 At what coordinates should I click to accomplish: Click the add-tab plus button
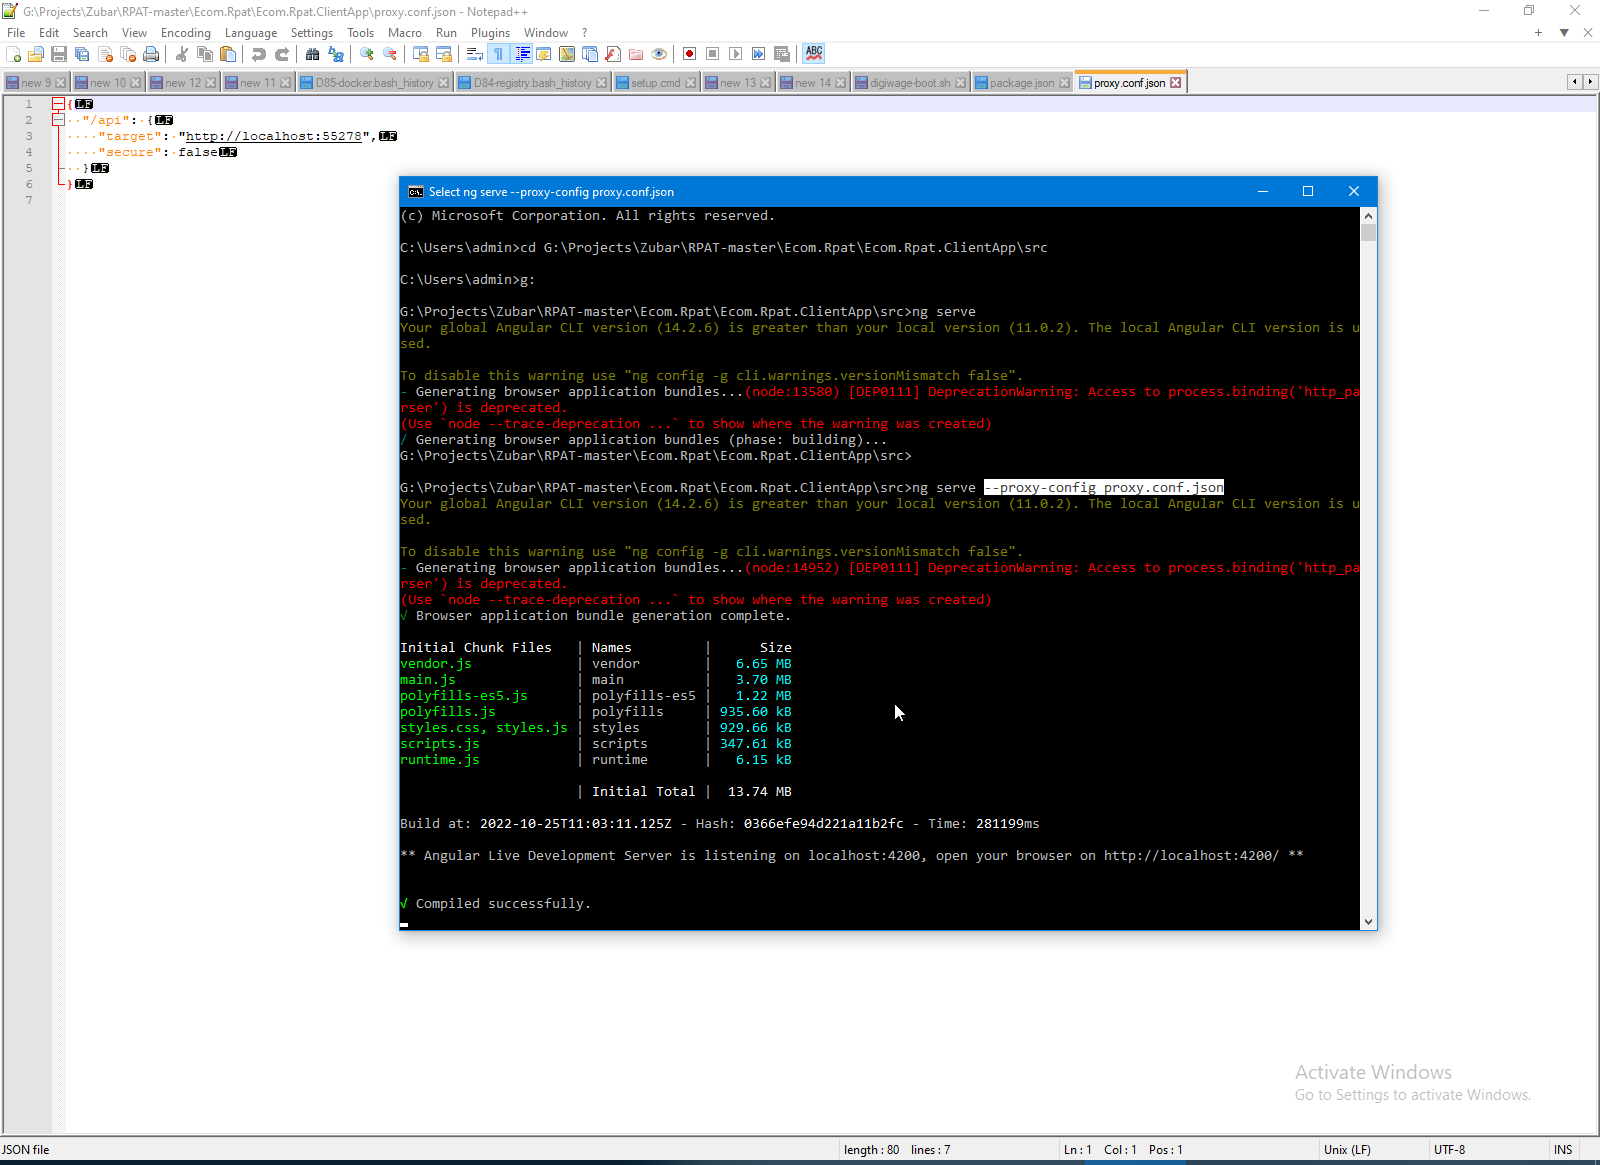pos(1538,33)
